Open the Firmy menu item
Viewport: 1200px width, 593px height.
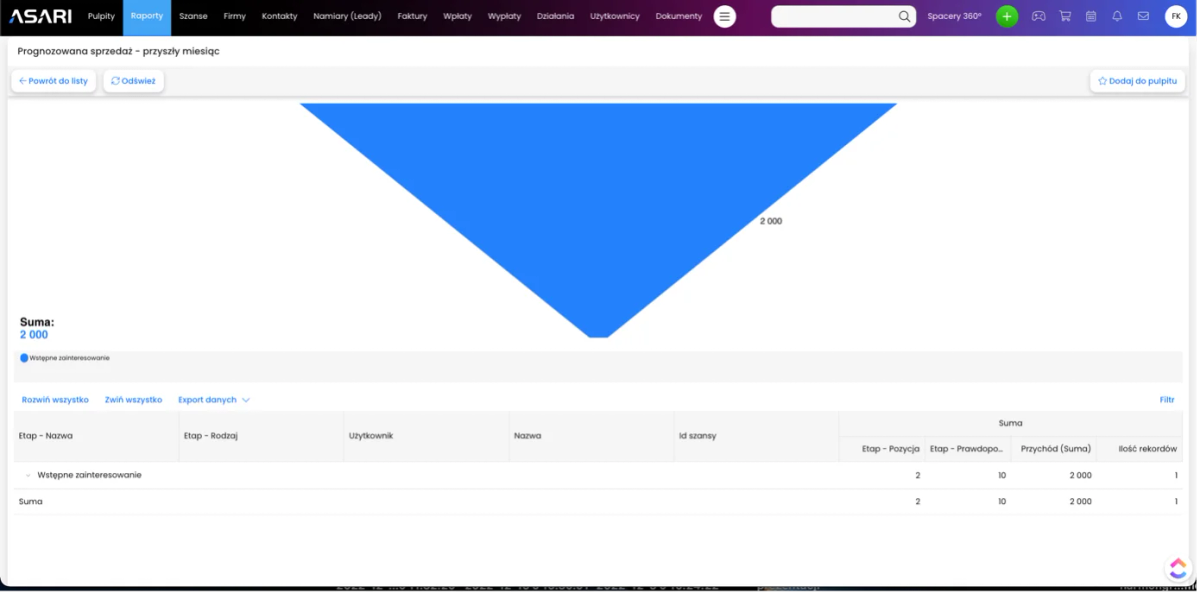click(x=235, y=16)
